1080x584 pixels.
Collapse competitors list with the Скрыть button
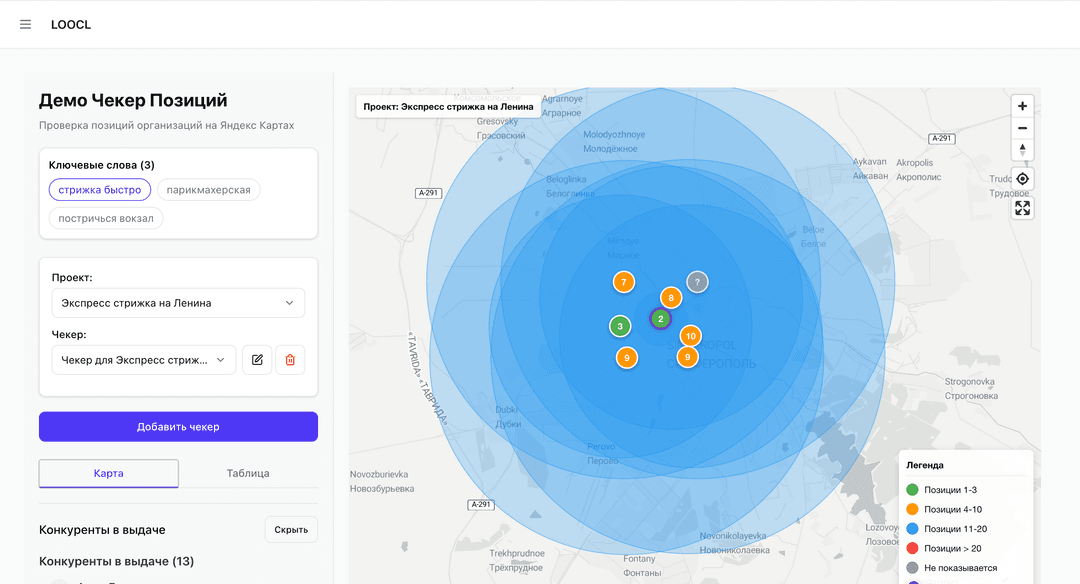click(x=291, y=530)
